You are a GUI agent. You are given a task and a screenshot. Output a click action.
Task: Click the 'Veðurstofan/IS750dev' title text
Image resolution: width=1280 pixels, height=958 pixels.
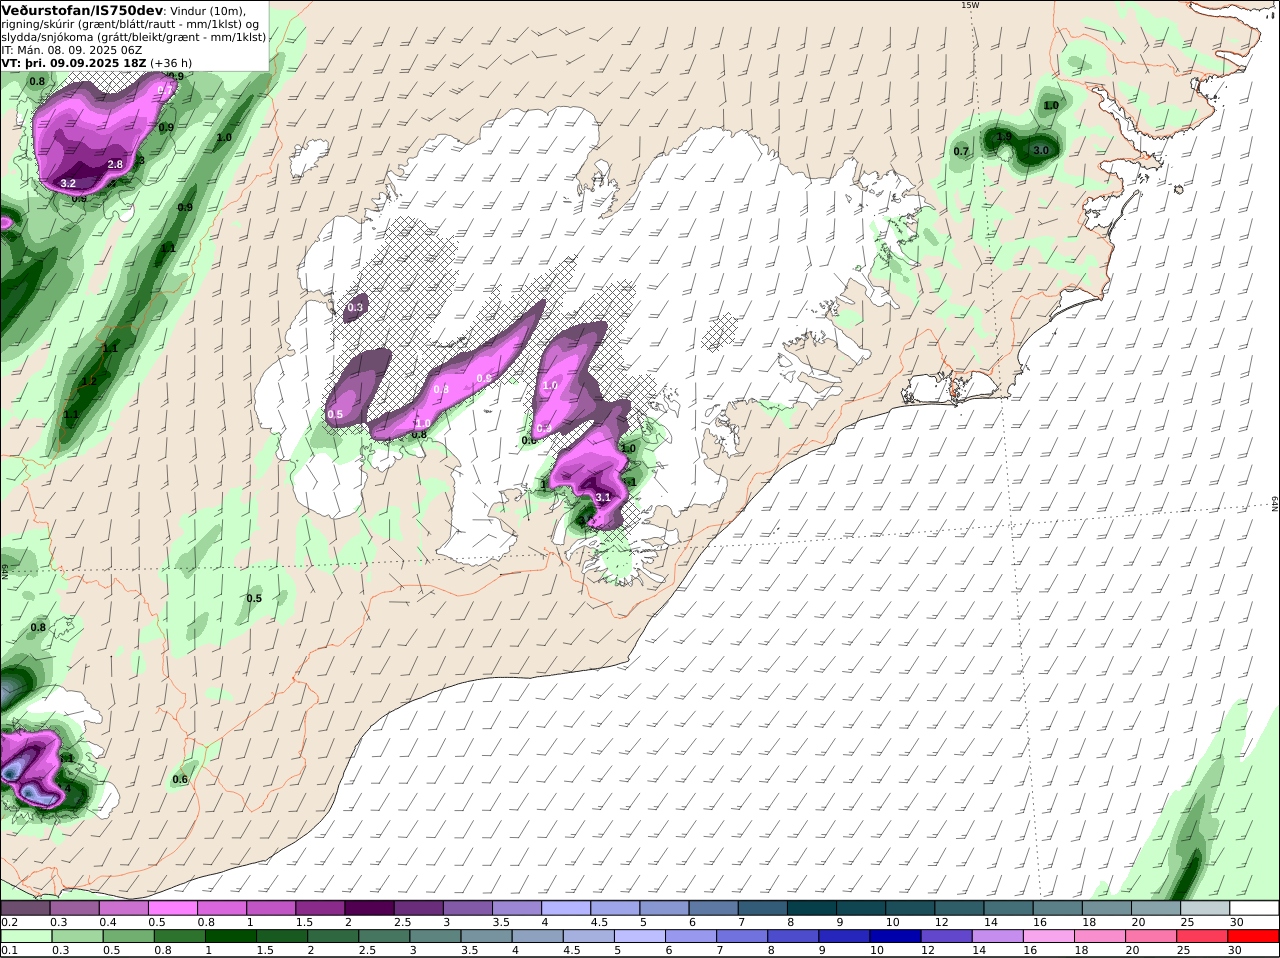pos(82,10)
